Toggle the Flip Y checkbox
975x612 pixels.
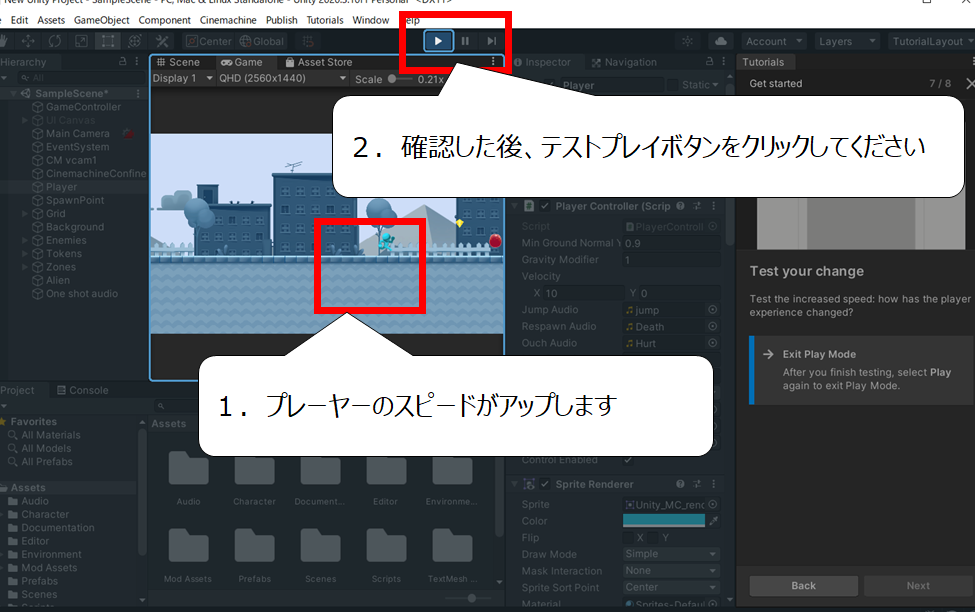pyautogui.click(x=653, y=537)
